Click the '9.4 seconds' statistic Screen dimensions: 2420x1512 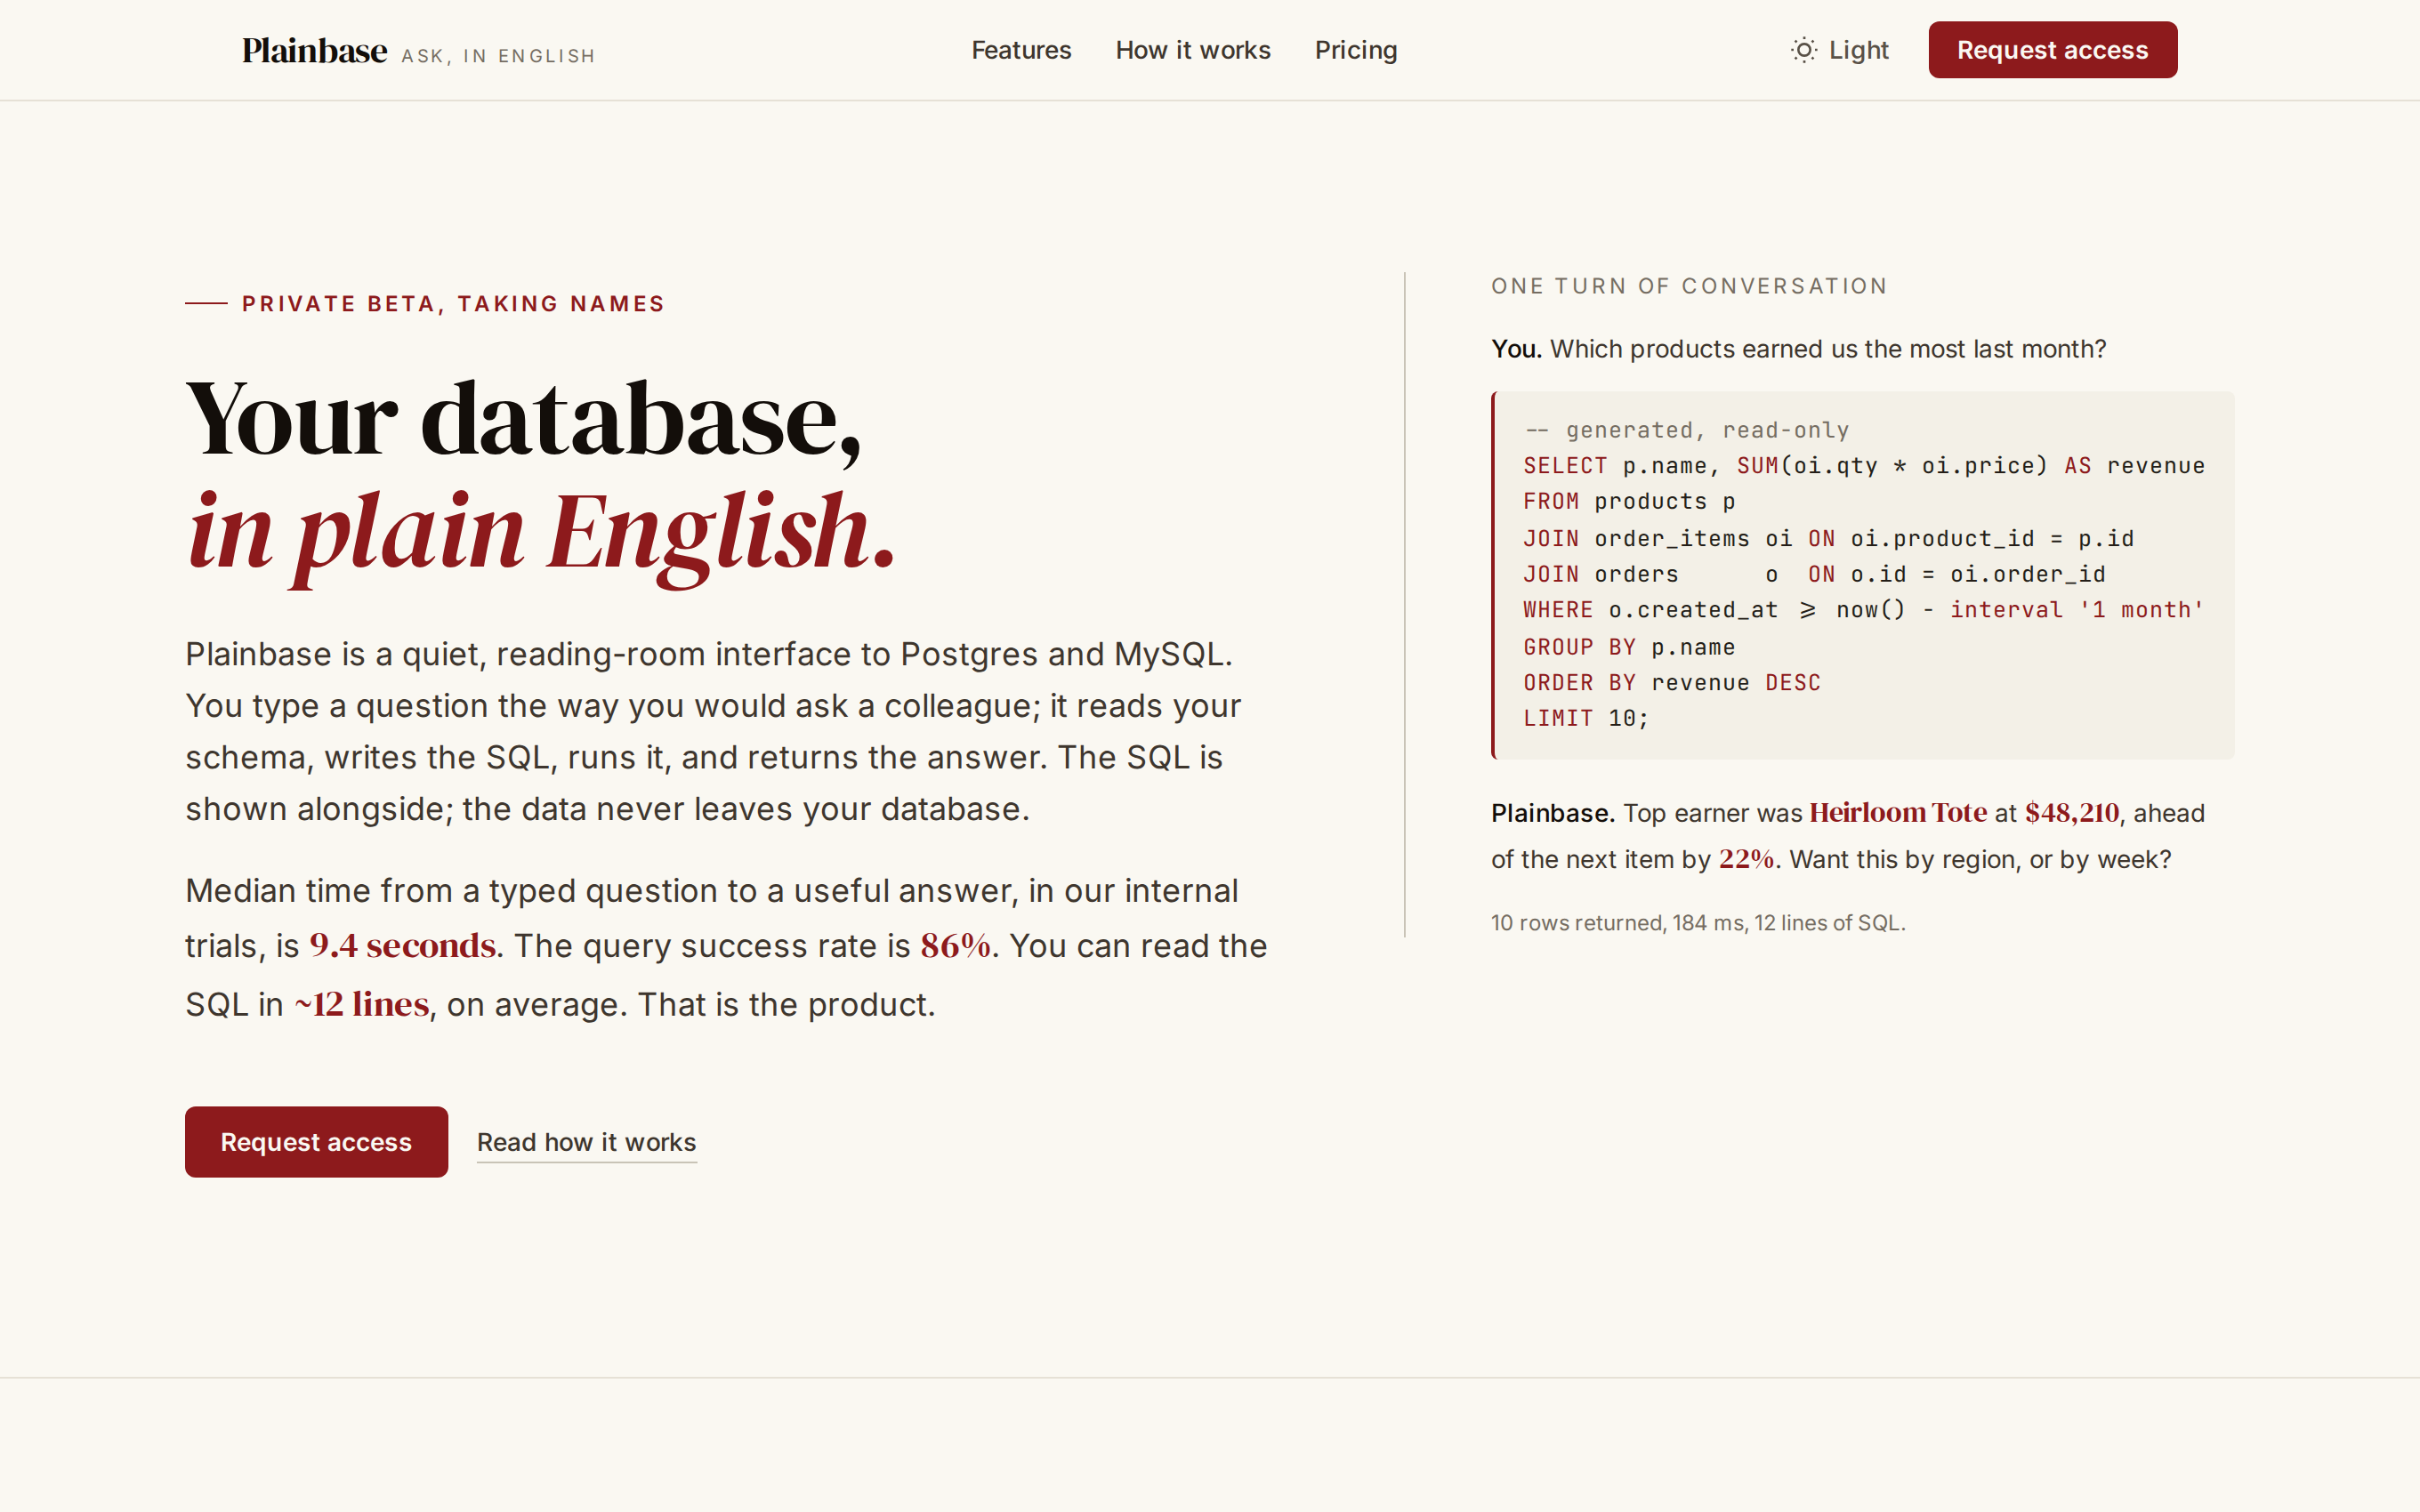click(x=402, y=945)
